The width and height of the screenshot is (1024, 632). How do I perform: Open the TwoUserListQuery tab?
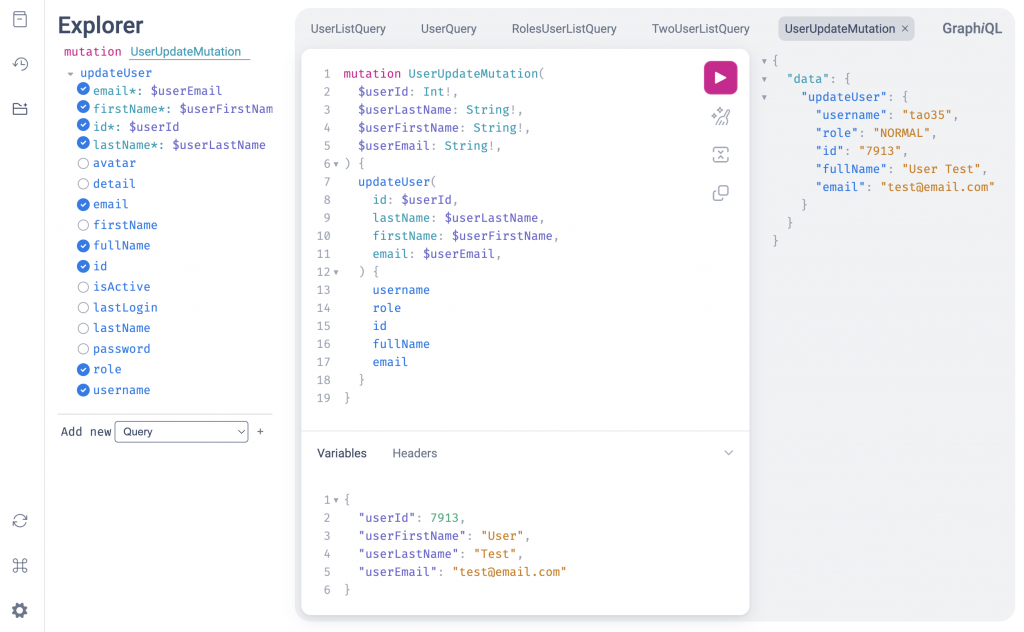click(701, 29)
